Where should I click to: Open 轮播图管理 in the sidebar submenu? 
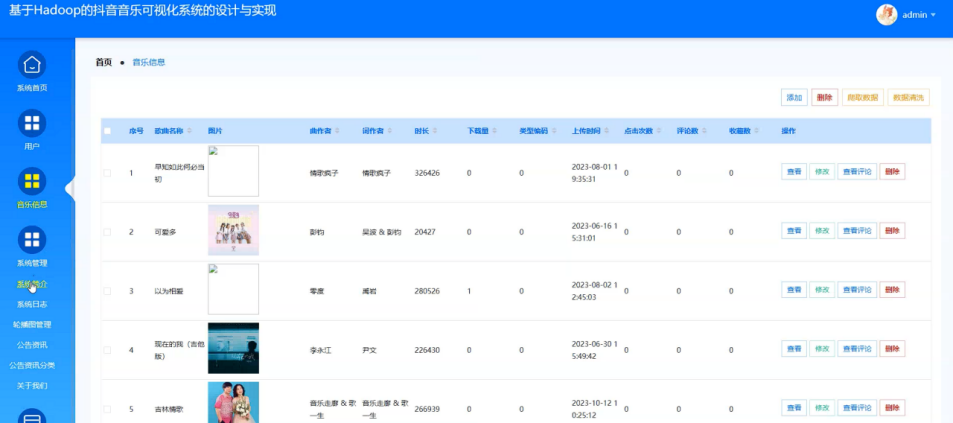32,325
